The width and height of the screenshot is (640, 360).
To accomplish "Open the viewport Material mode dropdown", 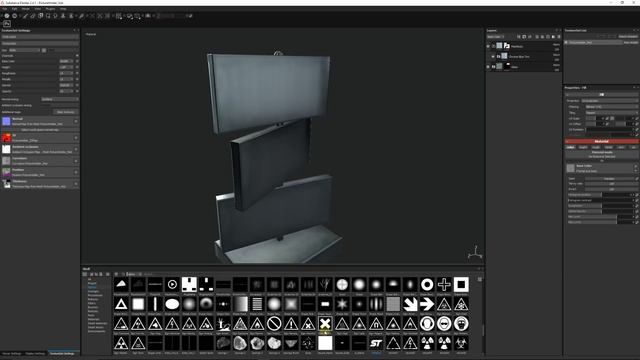I will pyautogui.click(x=91, y=34).
